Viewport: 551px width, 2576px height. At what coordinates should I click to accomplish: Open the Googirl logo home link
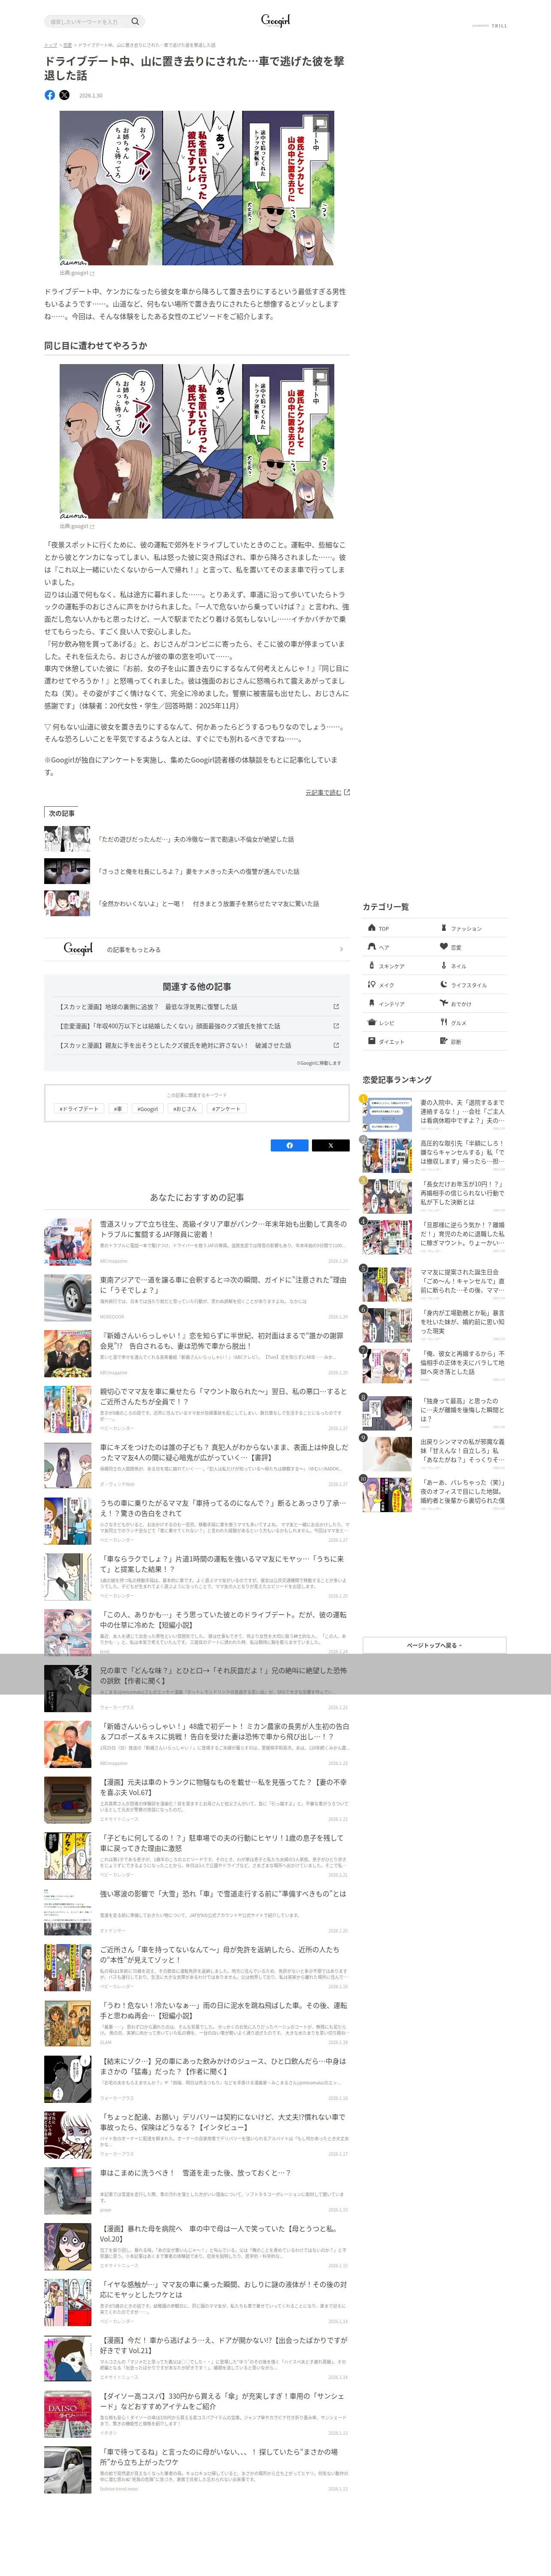click(275, 20)
